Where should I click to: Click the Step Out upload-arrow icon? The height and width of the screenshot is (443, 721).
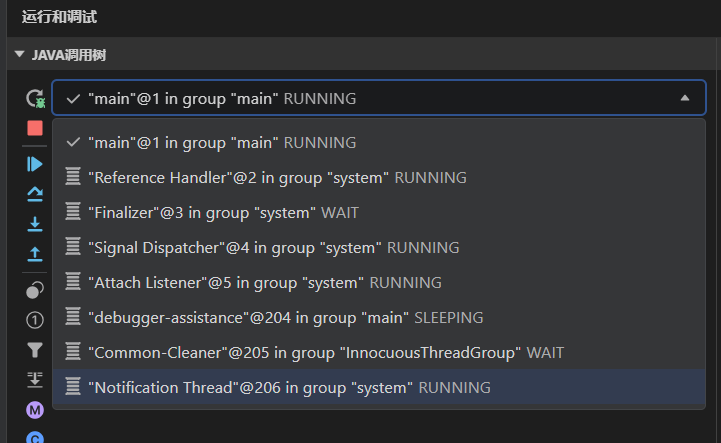pyautogui.click(x=35, y=254)
